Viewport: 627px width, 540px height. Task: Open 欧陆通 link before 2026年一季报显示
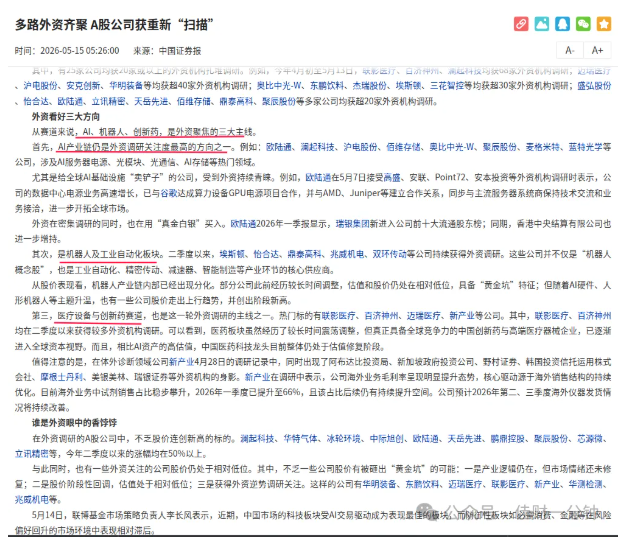(x=243, y=224)
